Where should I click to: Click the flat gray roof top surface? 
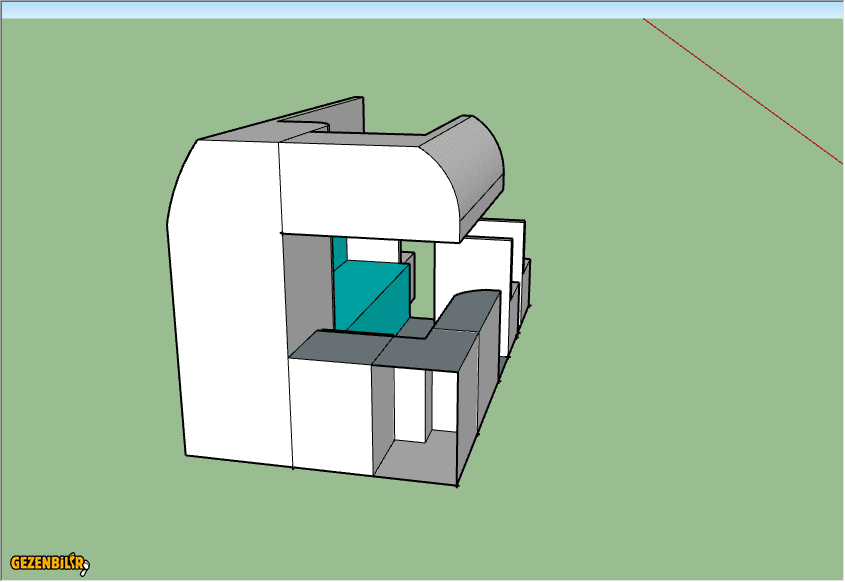click(x=358, y=140)
